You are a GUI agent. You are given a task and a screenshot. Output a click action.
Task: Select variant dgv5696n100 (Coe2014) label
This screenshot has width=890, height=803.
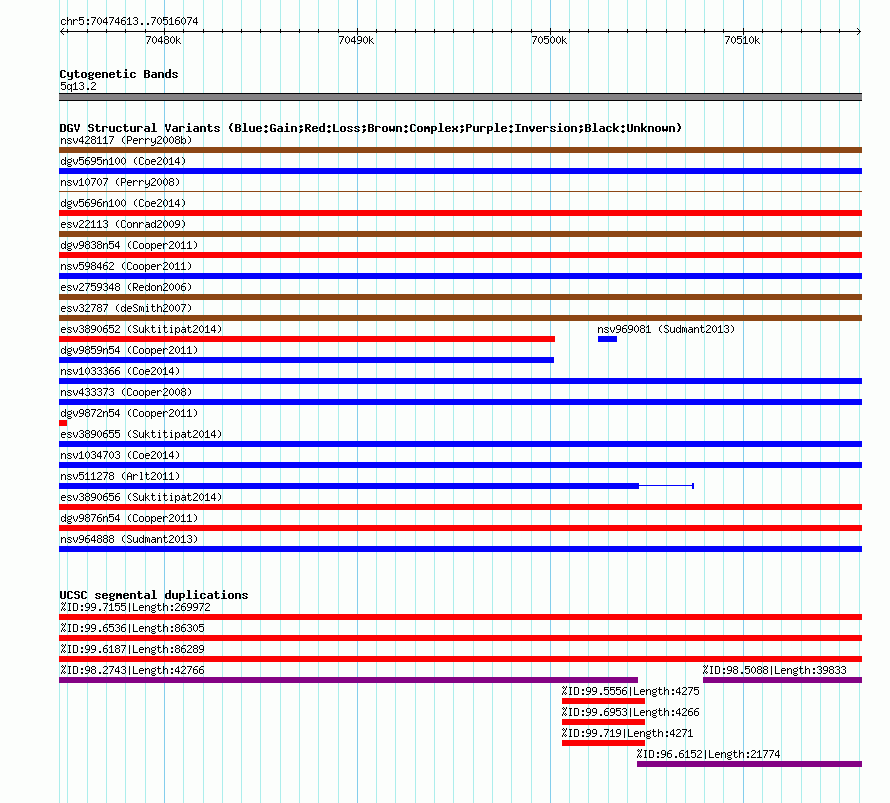(123, 203)
